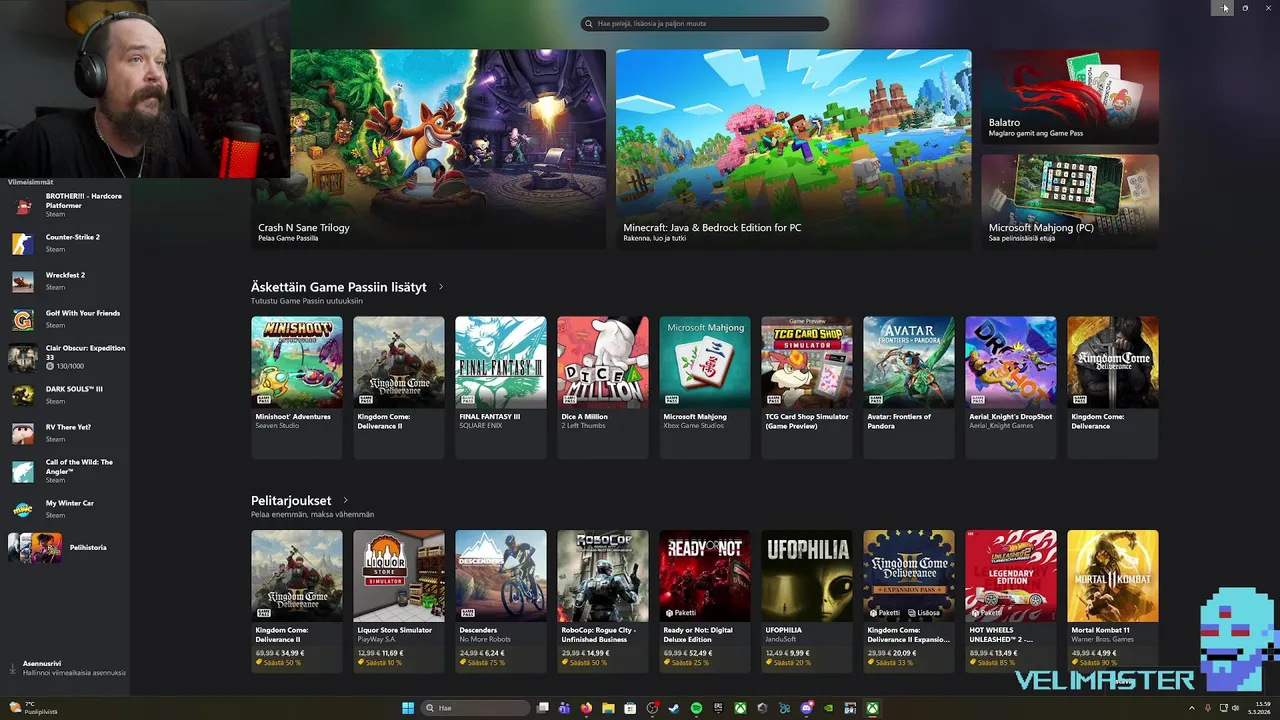Open Microsoft Mahjong (PC) featured tile
Screen dimensions: 1280x720
coord(1070,201)
